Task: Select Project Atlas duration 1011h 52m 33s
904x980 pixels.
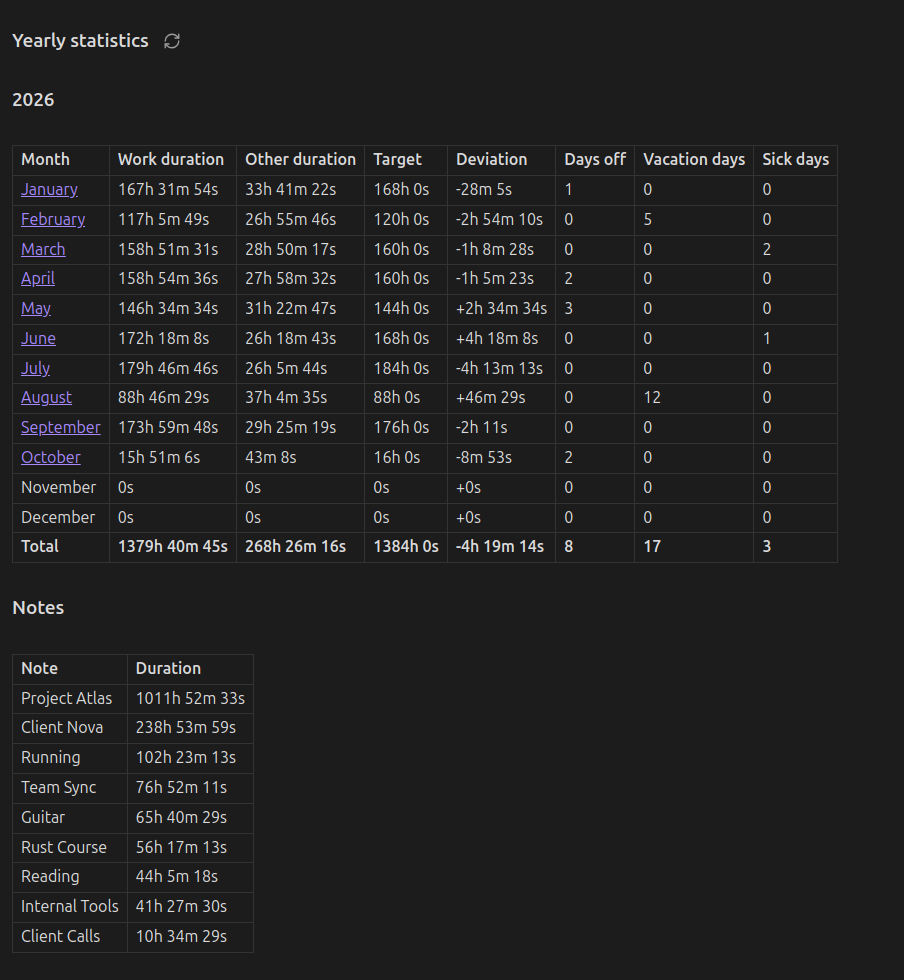Action: [190, 699]
